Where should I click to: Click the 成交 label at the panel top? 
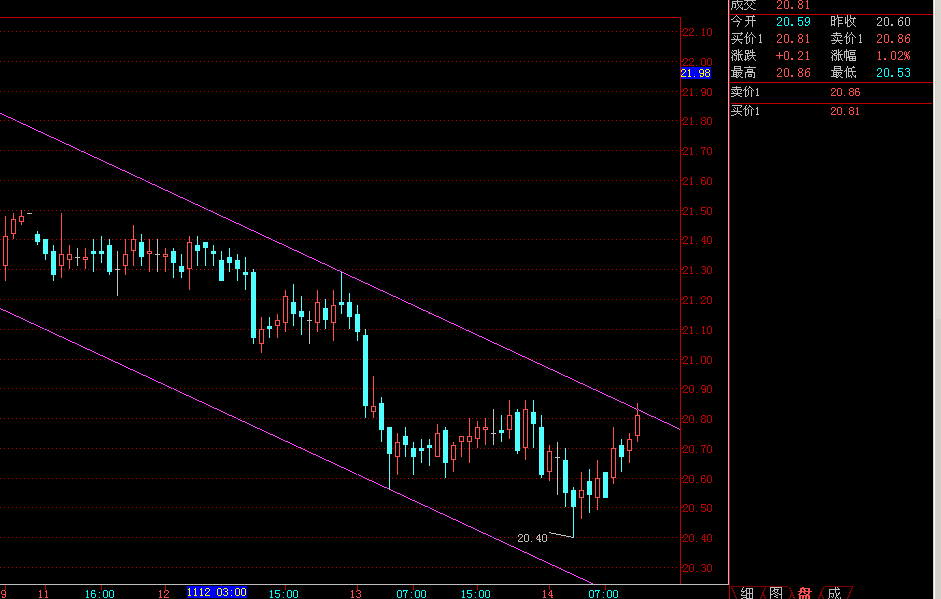point(744,5)
